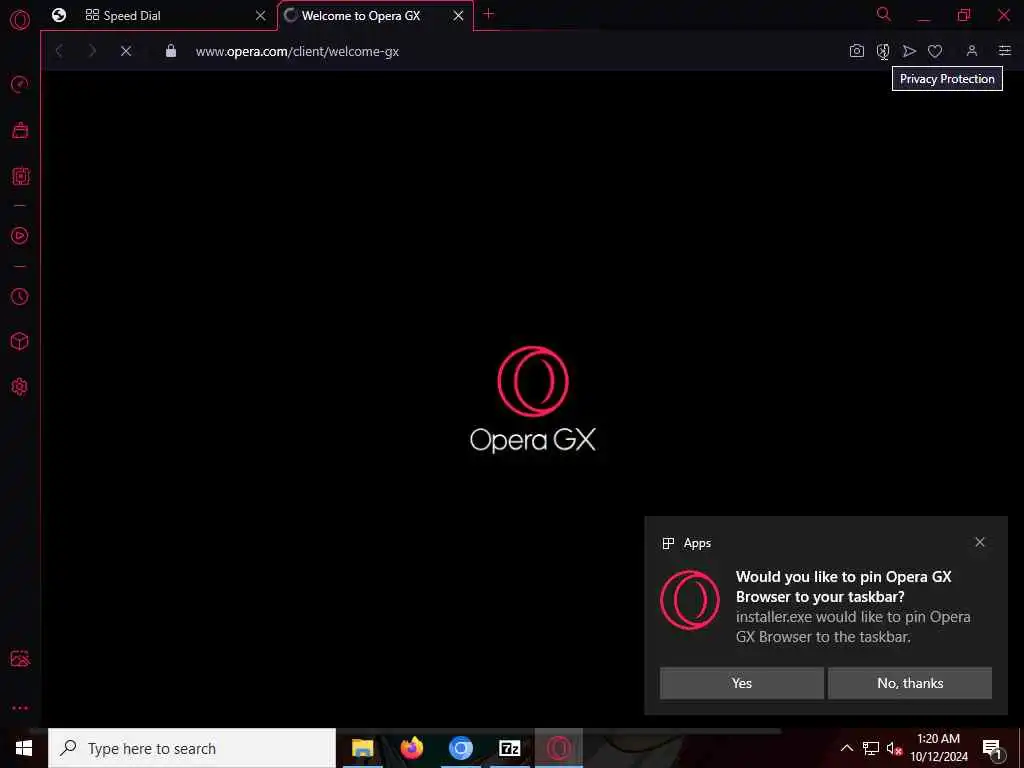Open the Opera GX main menu logo
The height and width of the screenshot is (768, 1024).
tap(20, 20)
